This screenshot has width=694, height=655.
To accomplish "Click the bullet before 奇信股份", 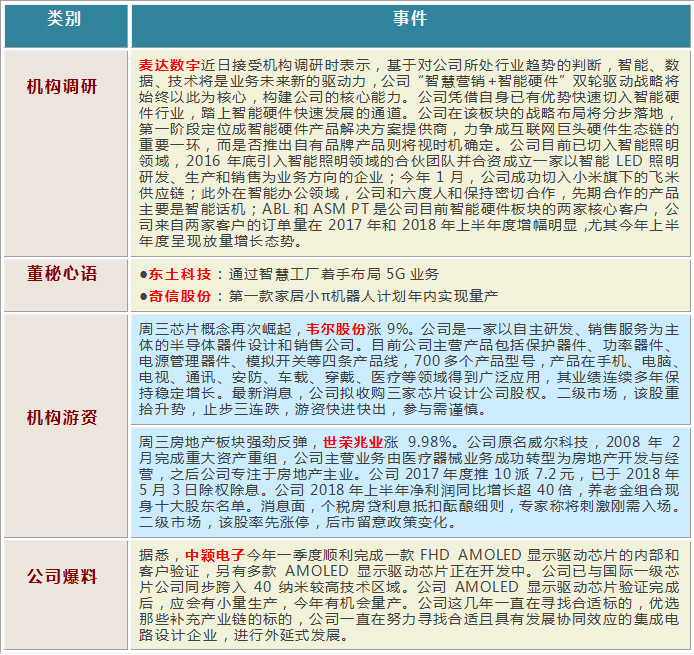I will (x=144, y=296).
